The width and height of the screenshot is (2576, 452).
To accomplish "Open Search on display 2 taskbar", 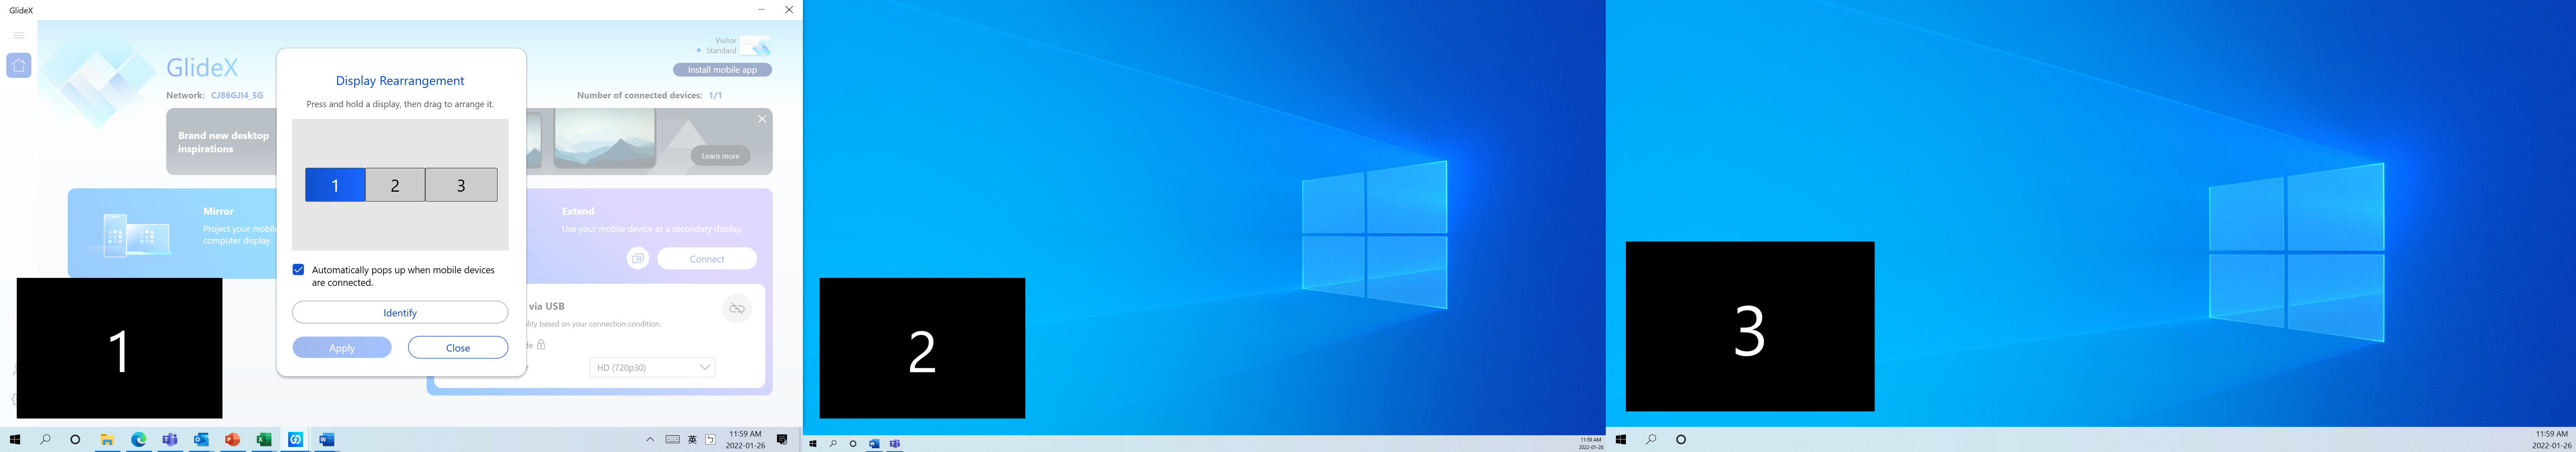I will click(833, 444).
